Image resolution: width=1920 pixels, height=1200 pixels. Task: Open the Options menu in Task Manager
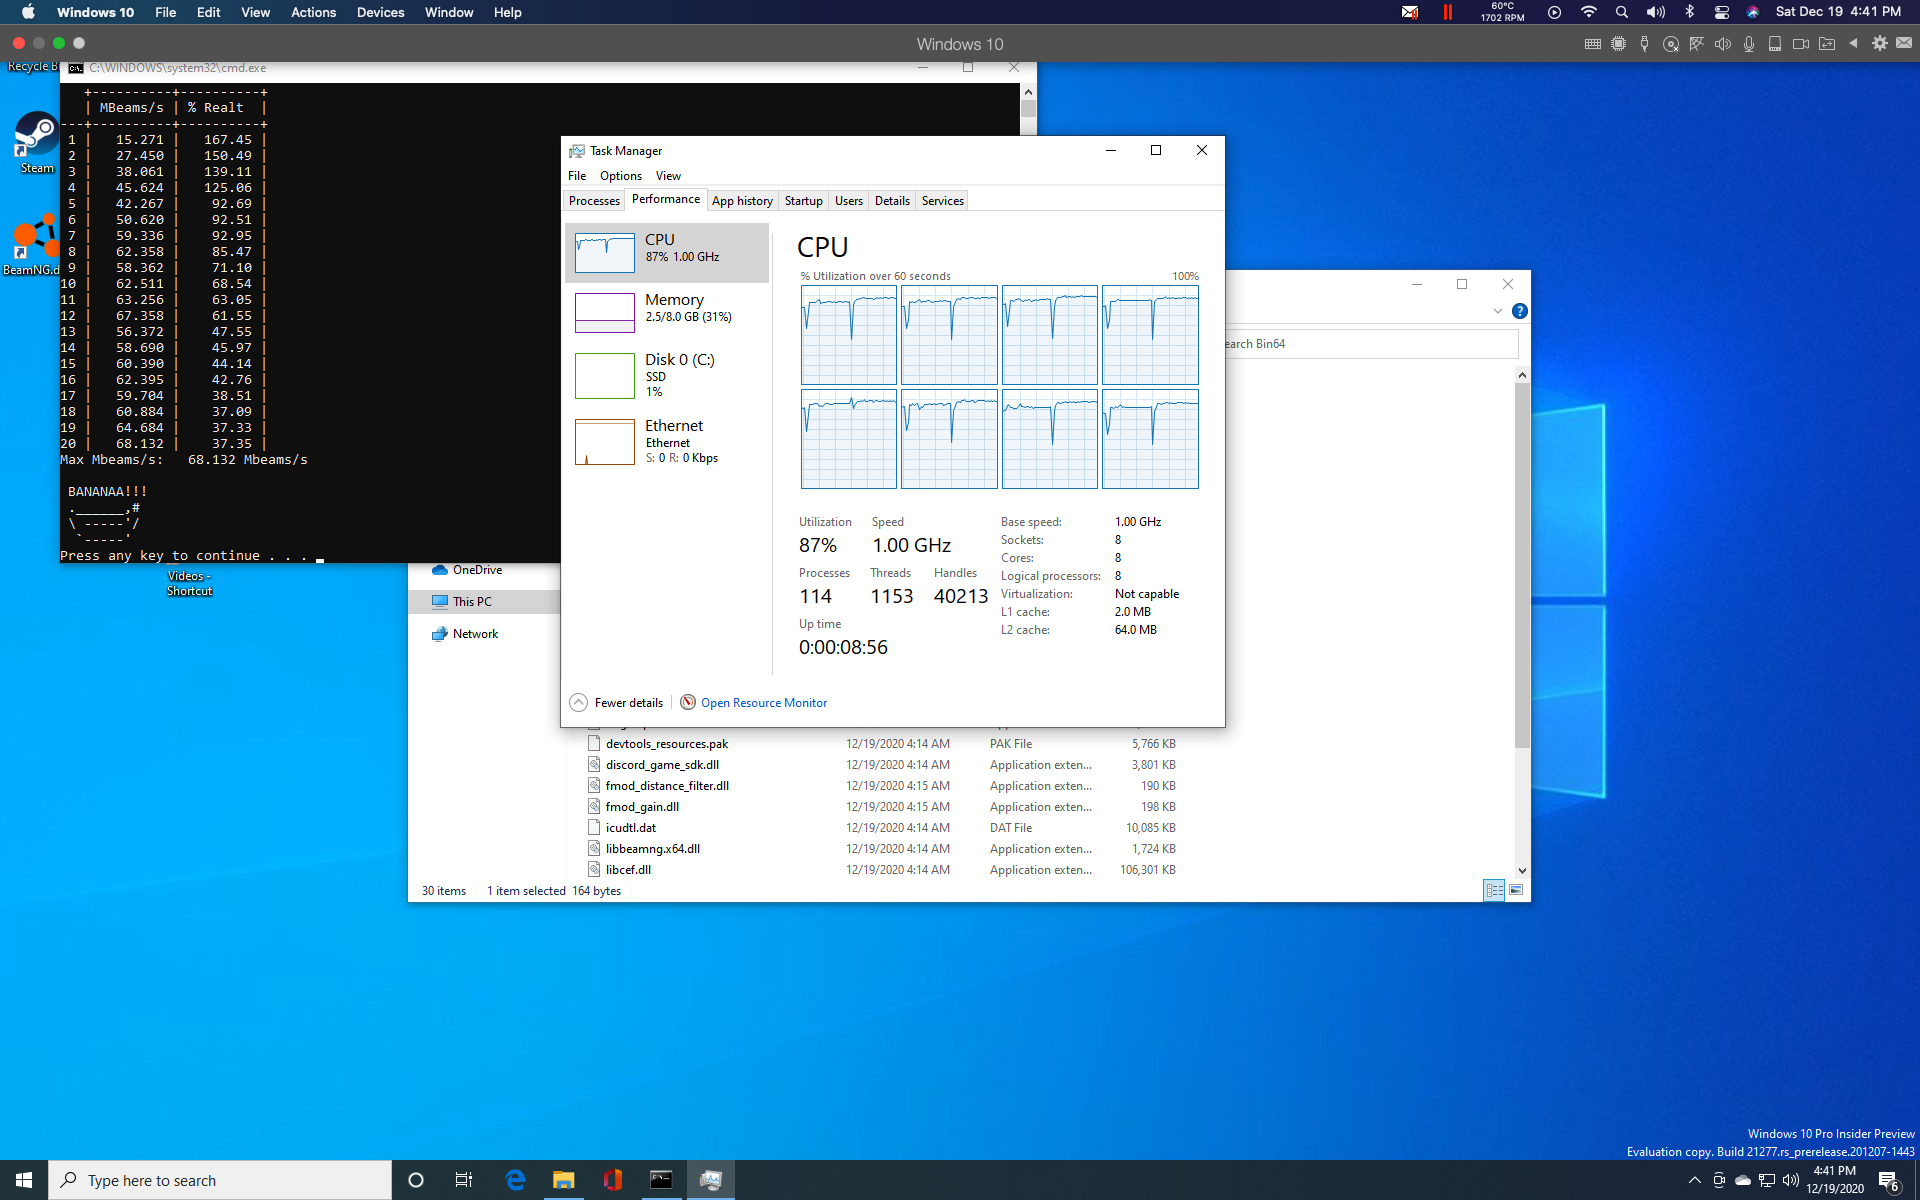point(620,176)
